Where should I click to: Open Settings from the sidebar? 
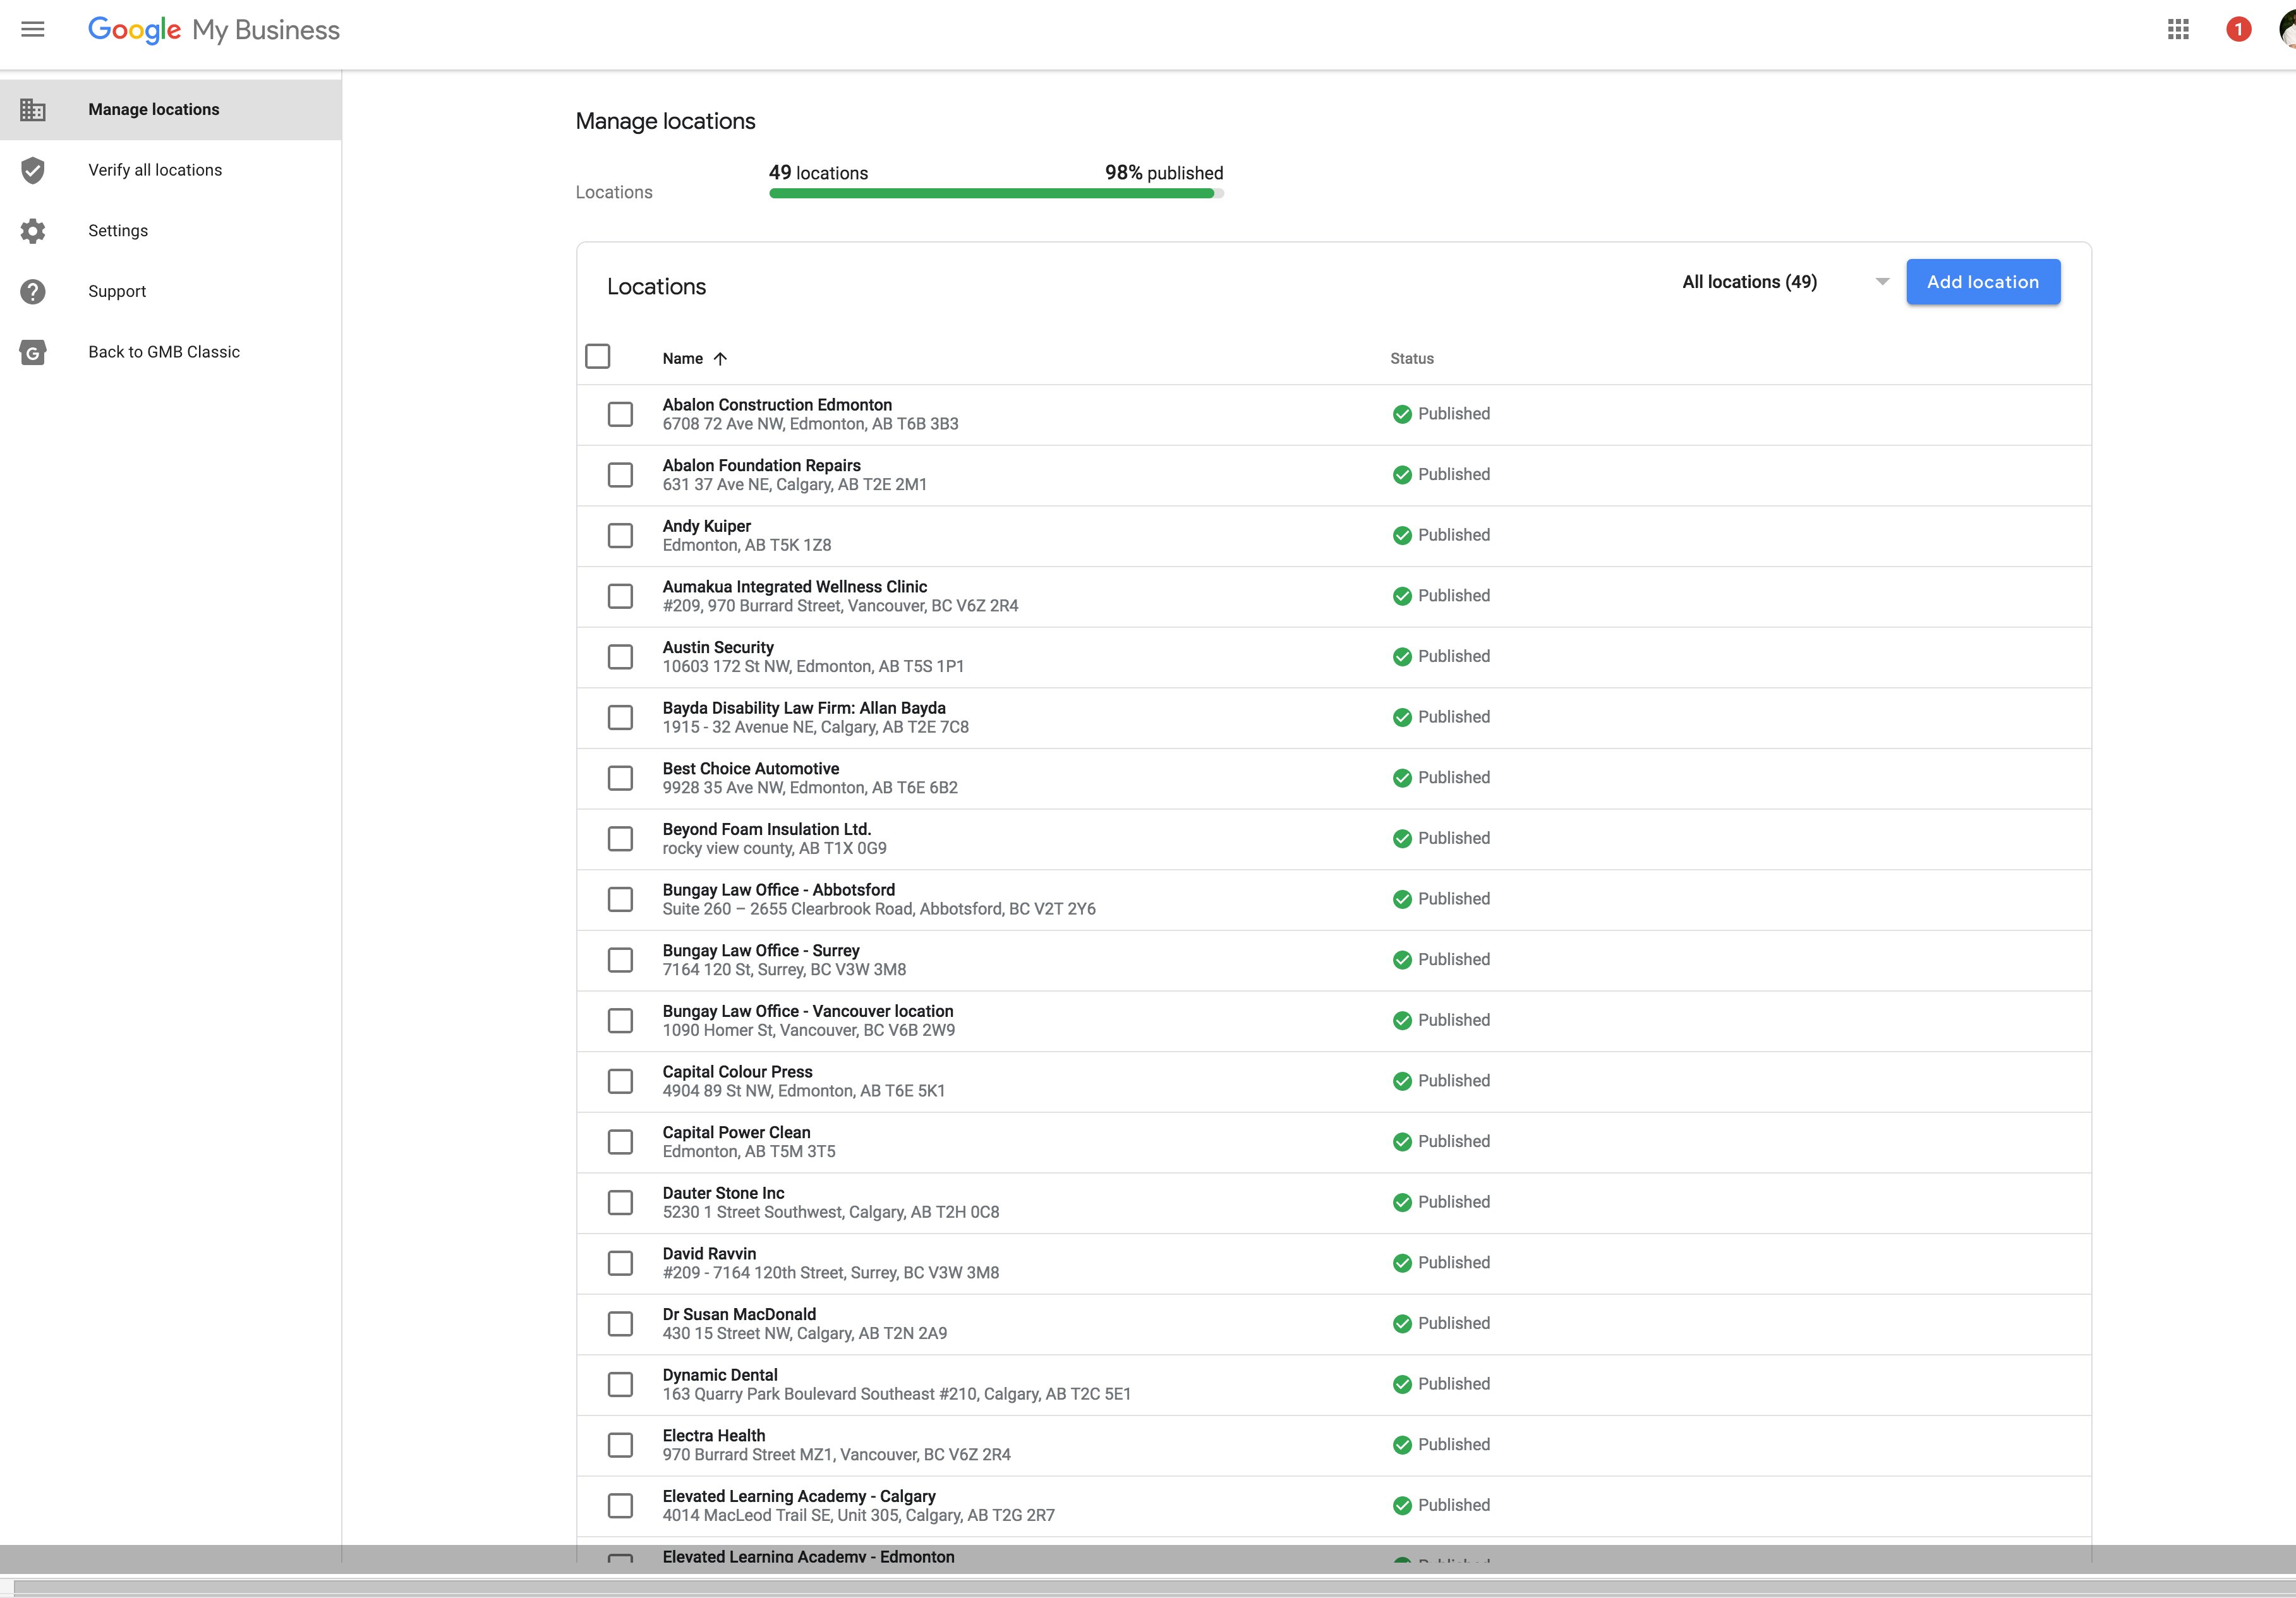point(171,231)
